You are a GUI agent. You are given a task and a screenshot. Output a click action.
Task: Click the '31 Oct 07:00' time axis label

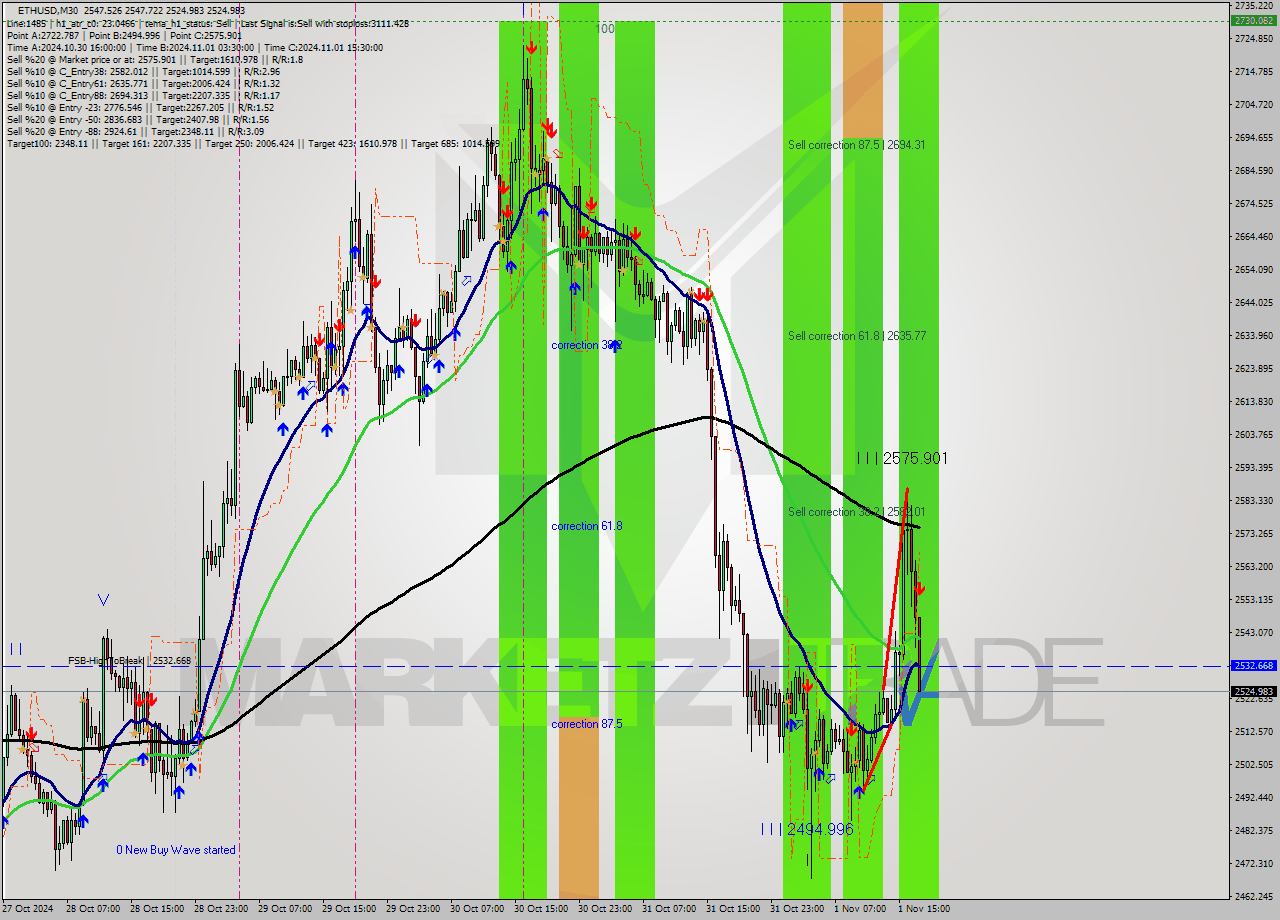coord(668,909)
